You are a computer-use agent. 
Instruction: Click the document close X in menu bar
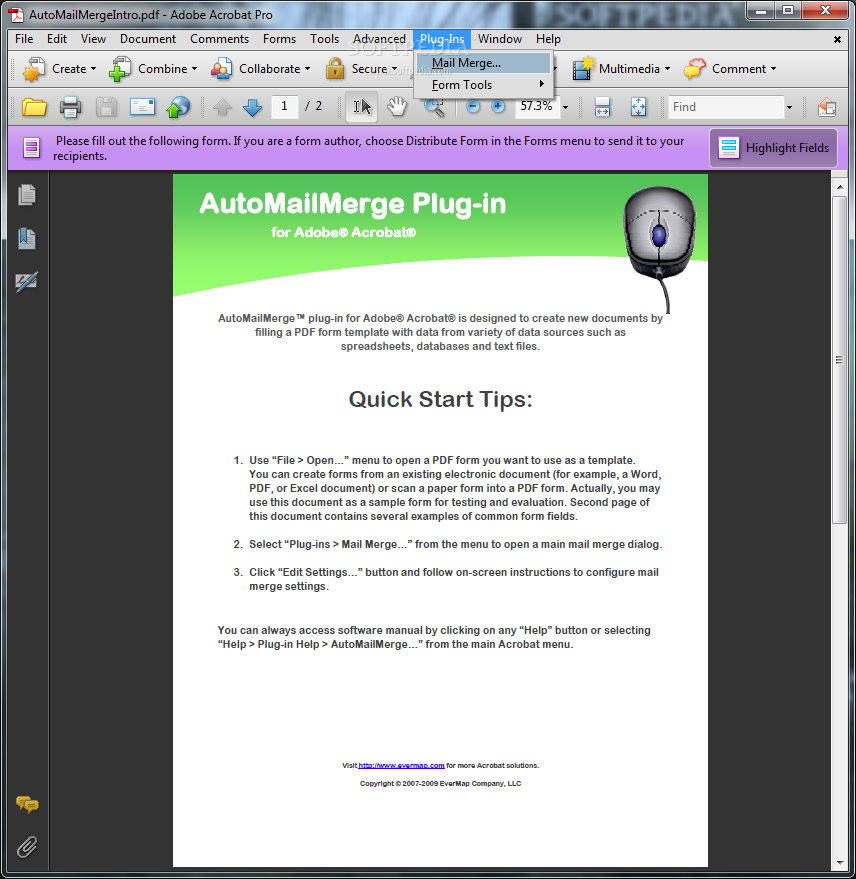[837, 39]
